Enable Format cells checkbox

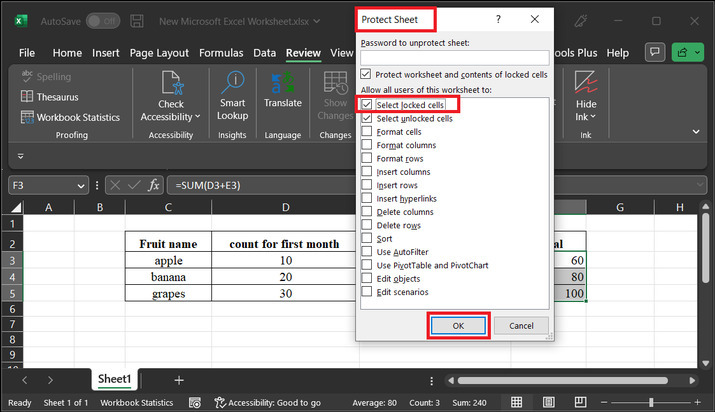point(367,131)
